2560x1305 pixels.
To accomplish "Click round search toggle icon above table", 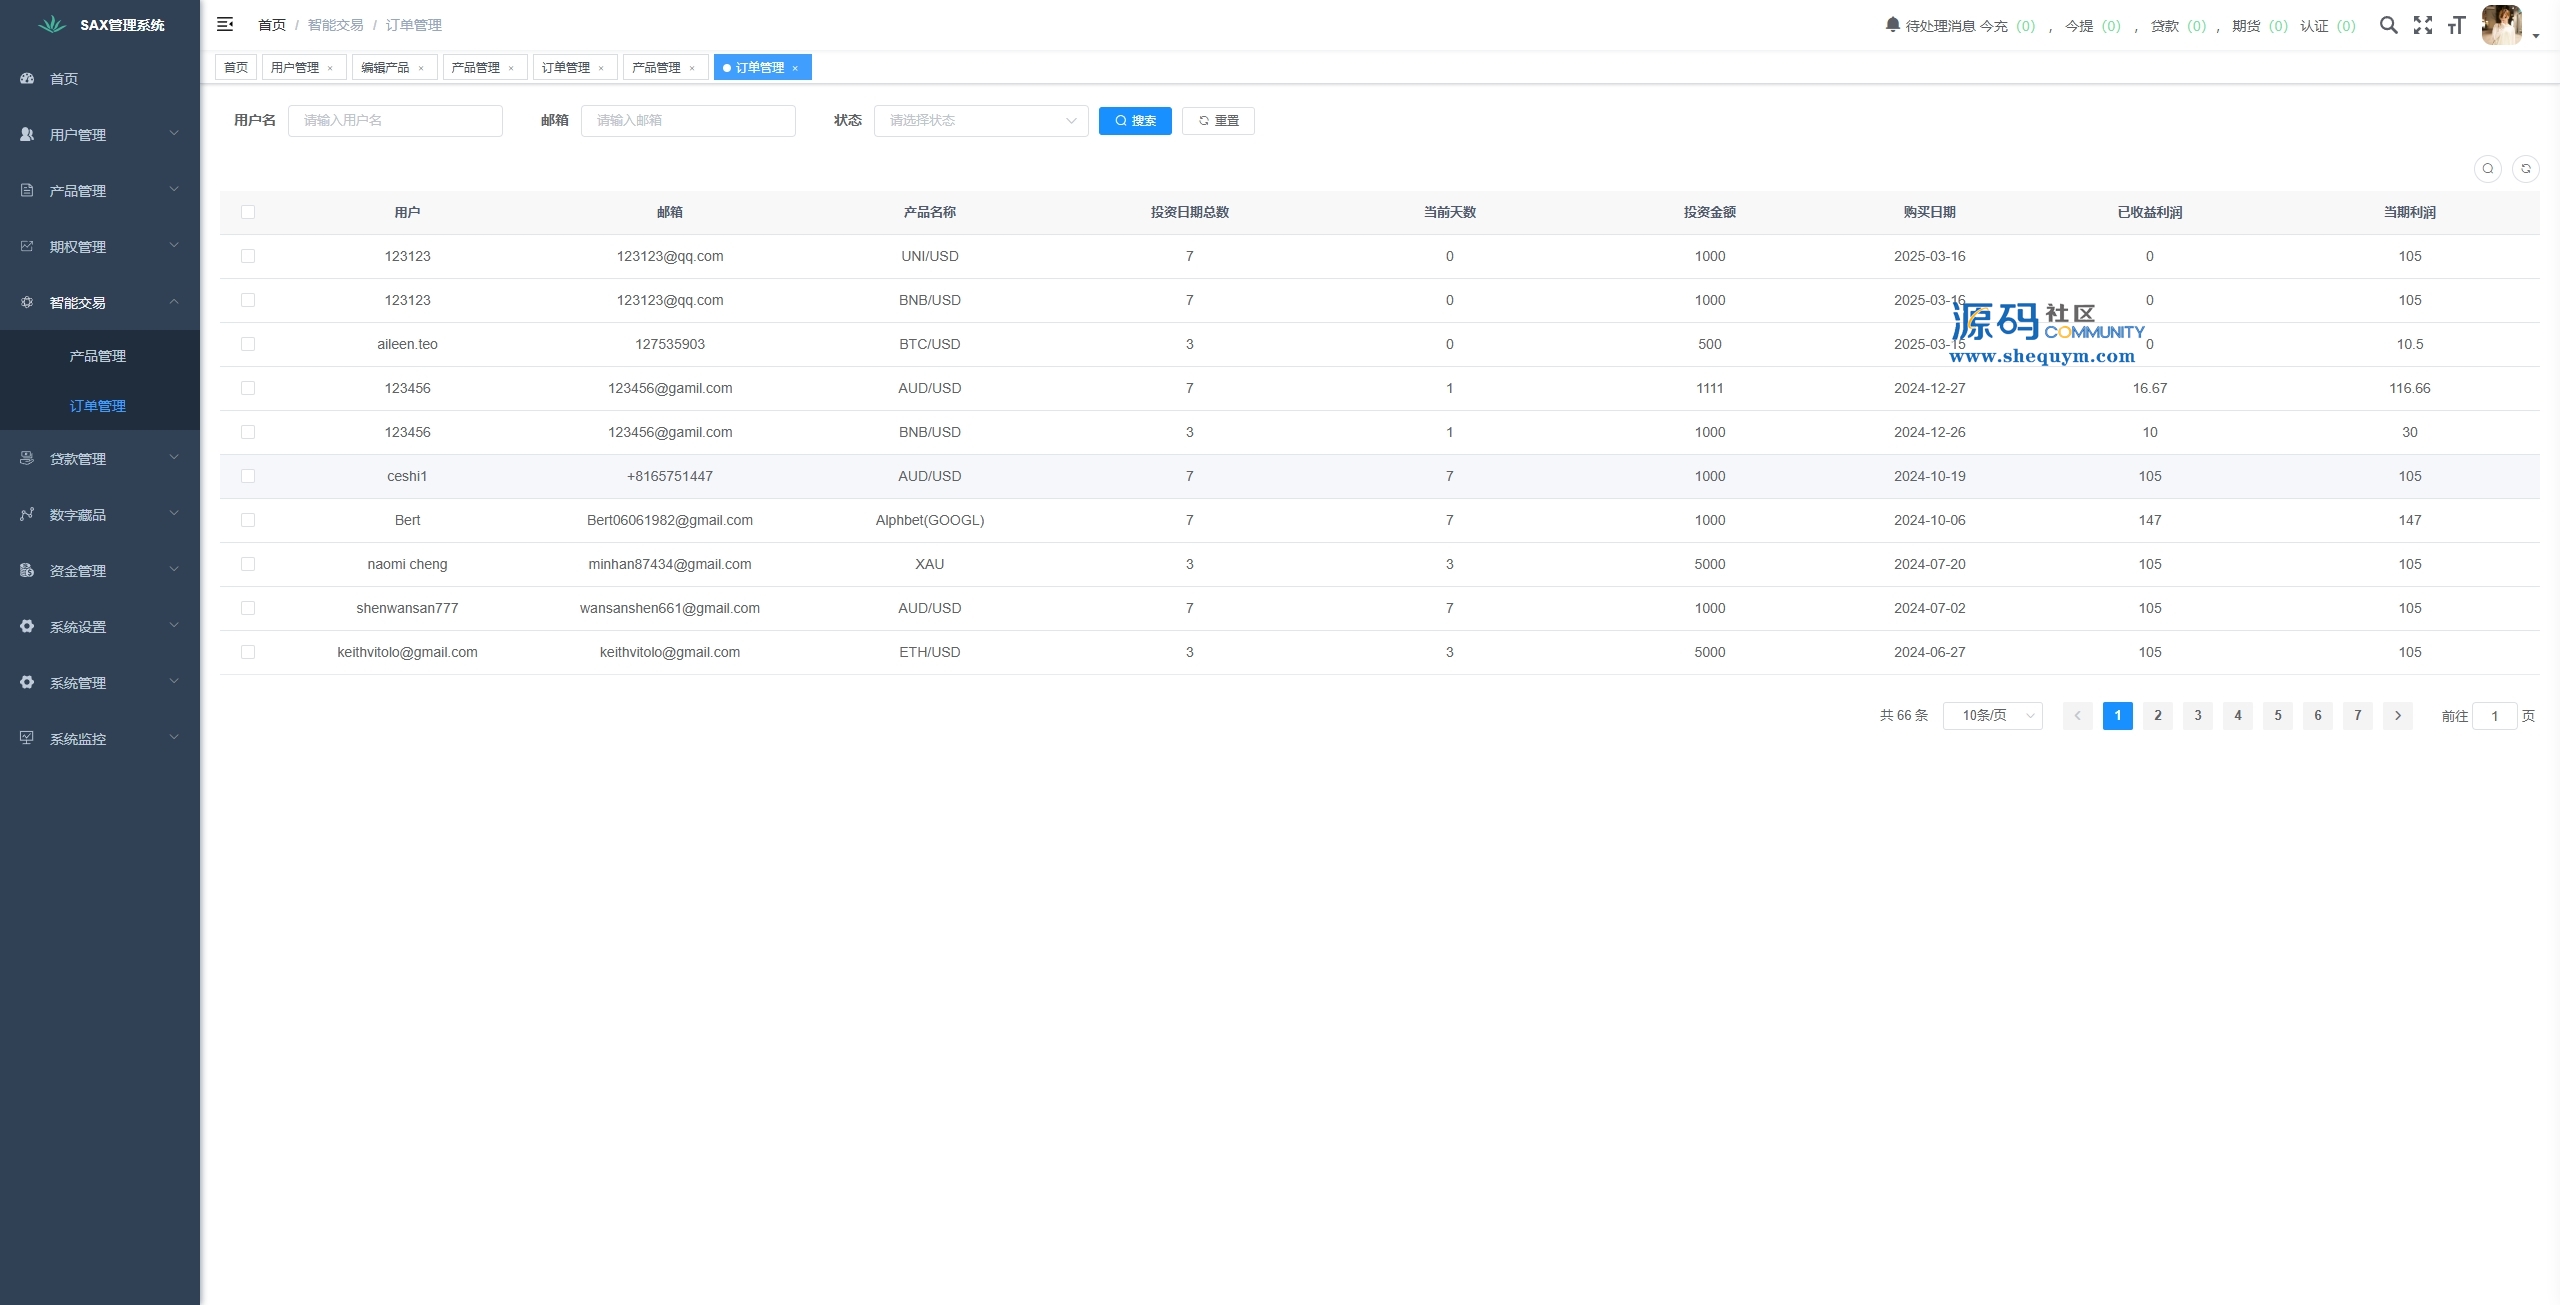I will pos(2487,169).
